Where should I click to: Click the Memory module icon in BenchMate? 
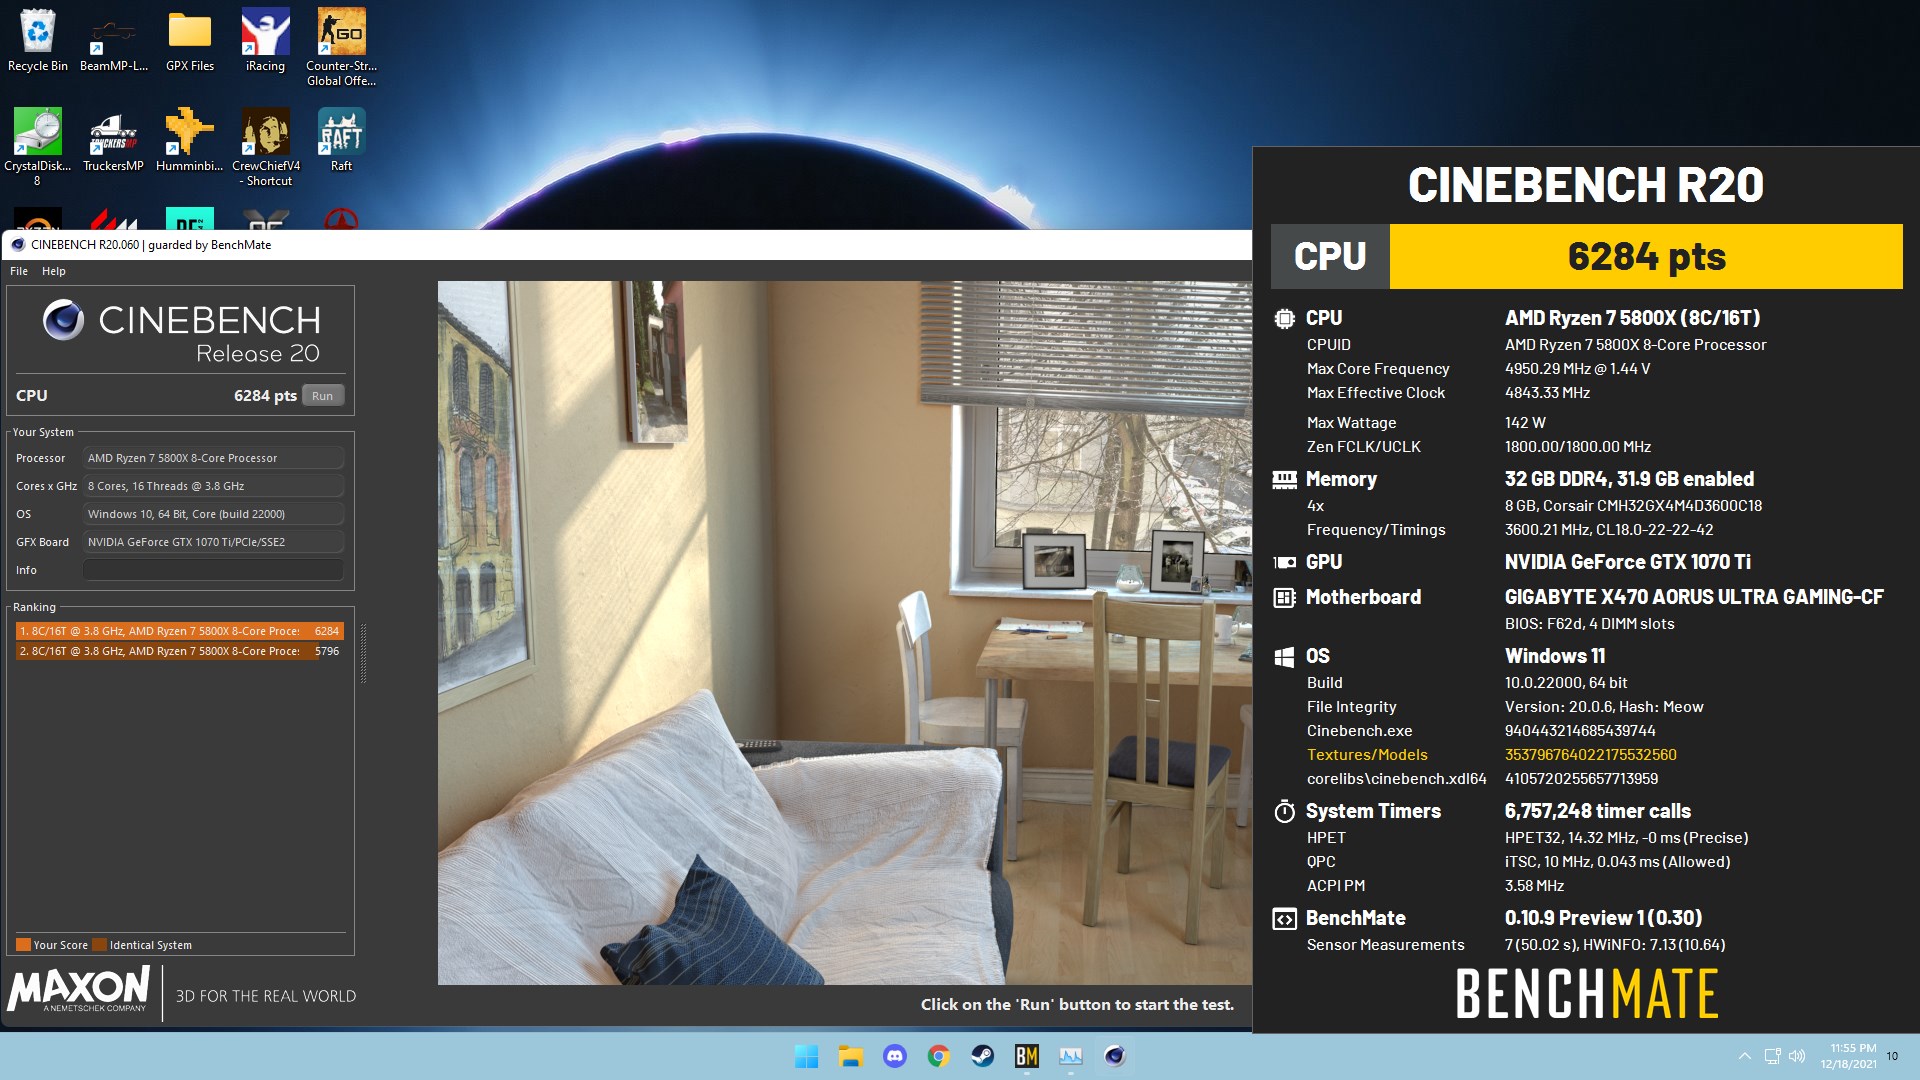[1284, 480]
